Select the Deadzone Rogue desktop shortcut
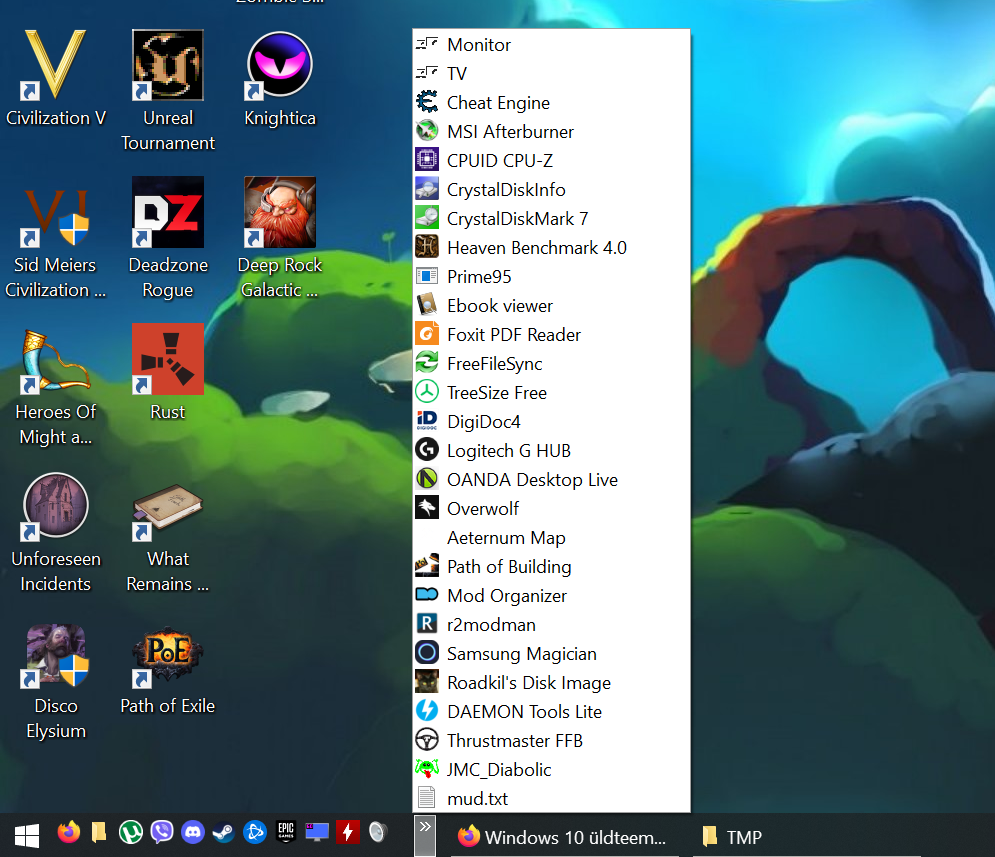This screenshot has width=995, height=857. coord(168,238)
